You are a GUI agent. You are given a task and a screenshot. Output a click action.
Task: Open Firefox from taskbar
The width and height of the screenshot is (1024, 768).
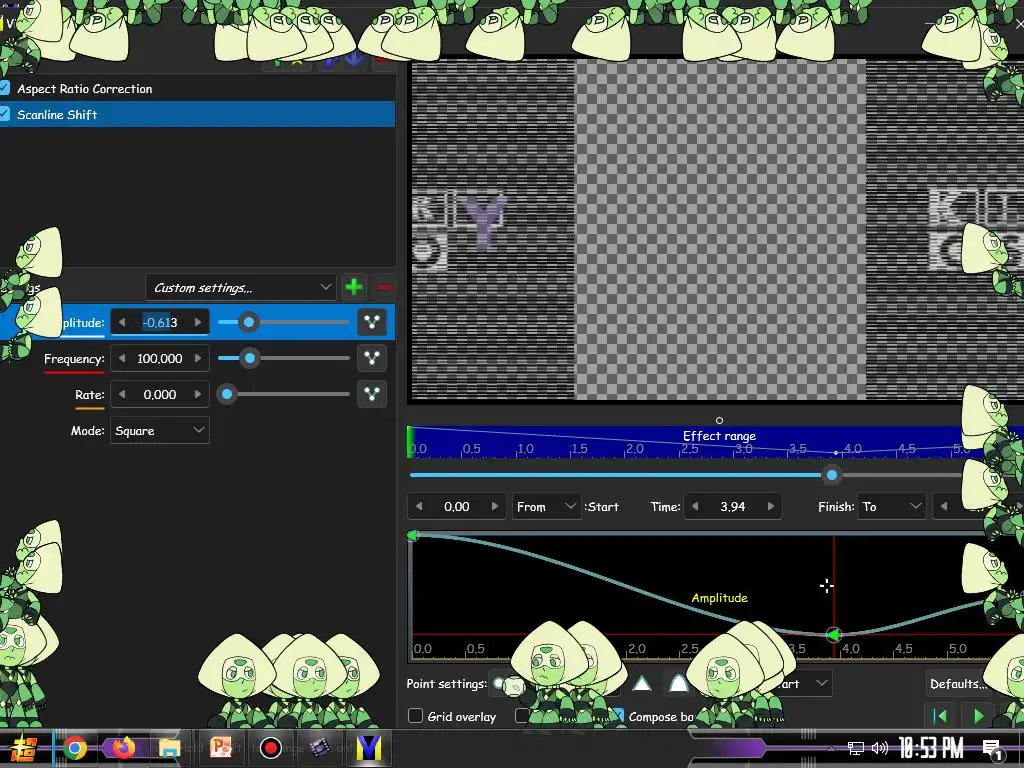pyautogui.click(x=123, y=748)
